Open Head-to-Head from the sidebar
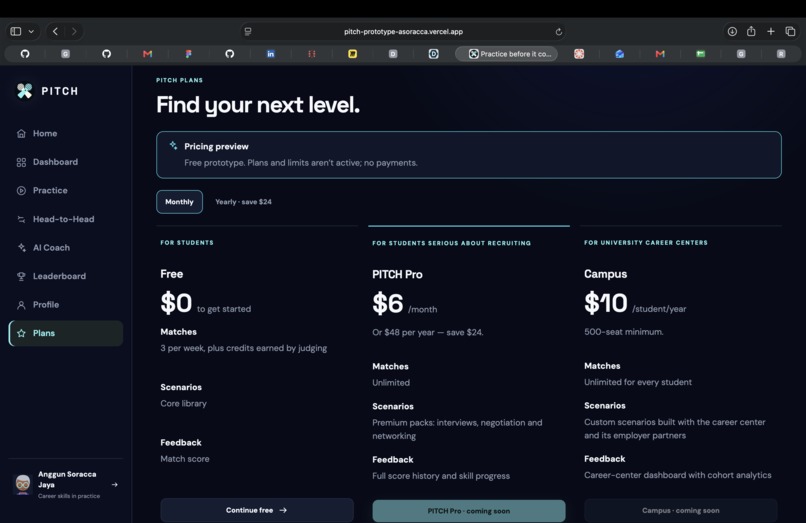 pyautogui.click(x=66, y=219)
